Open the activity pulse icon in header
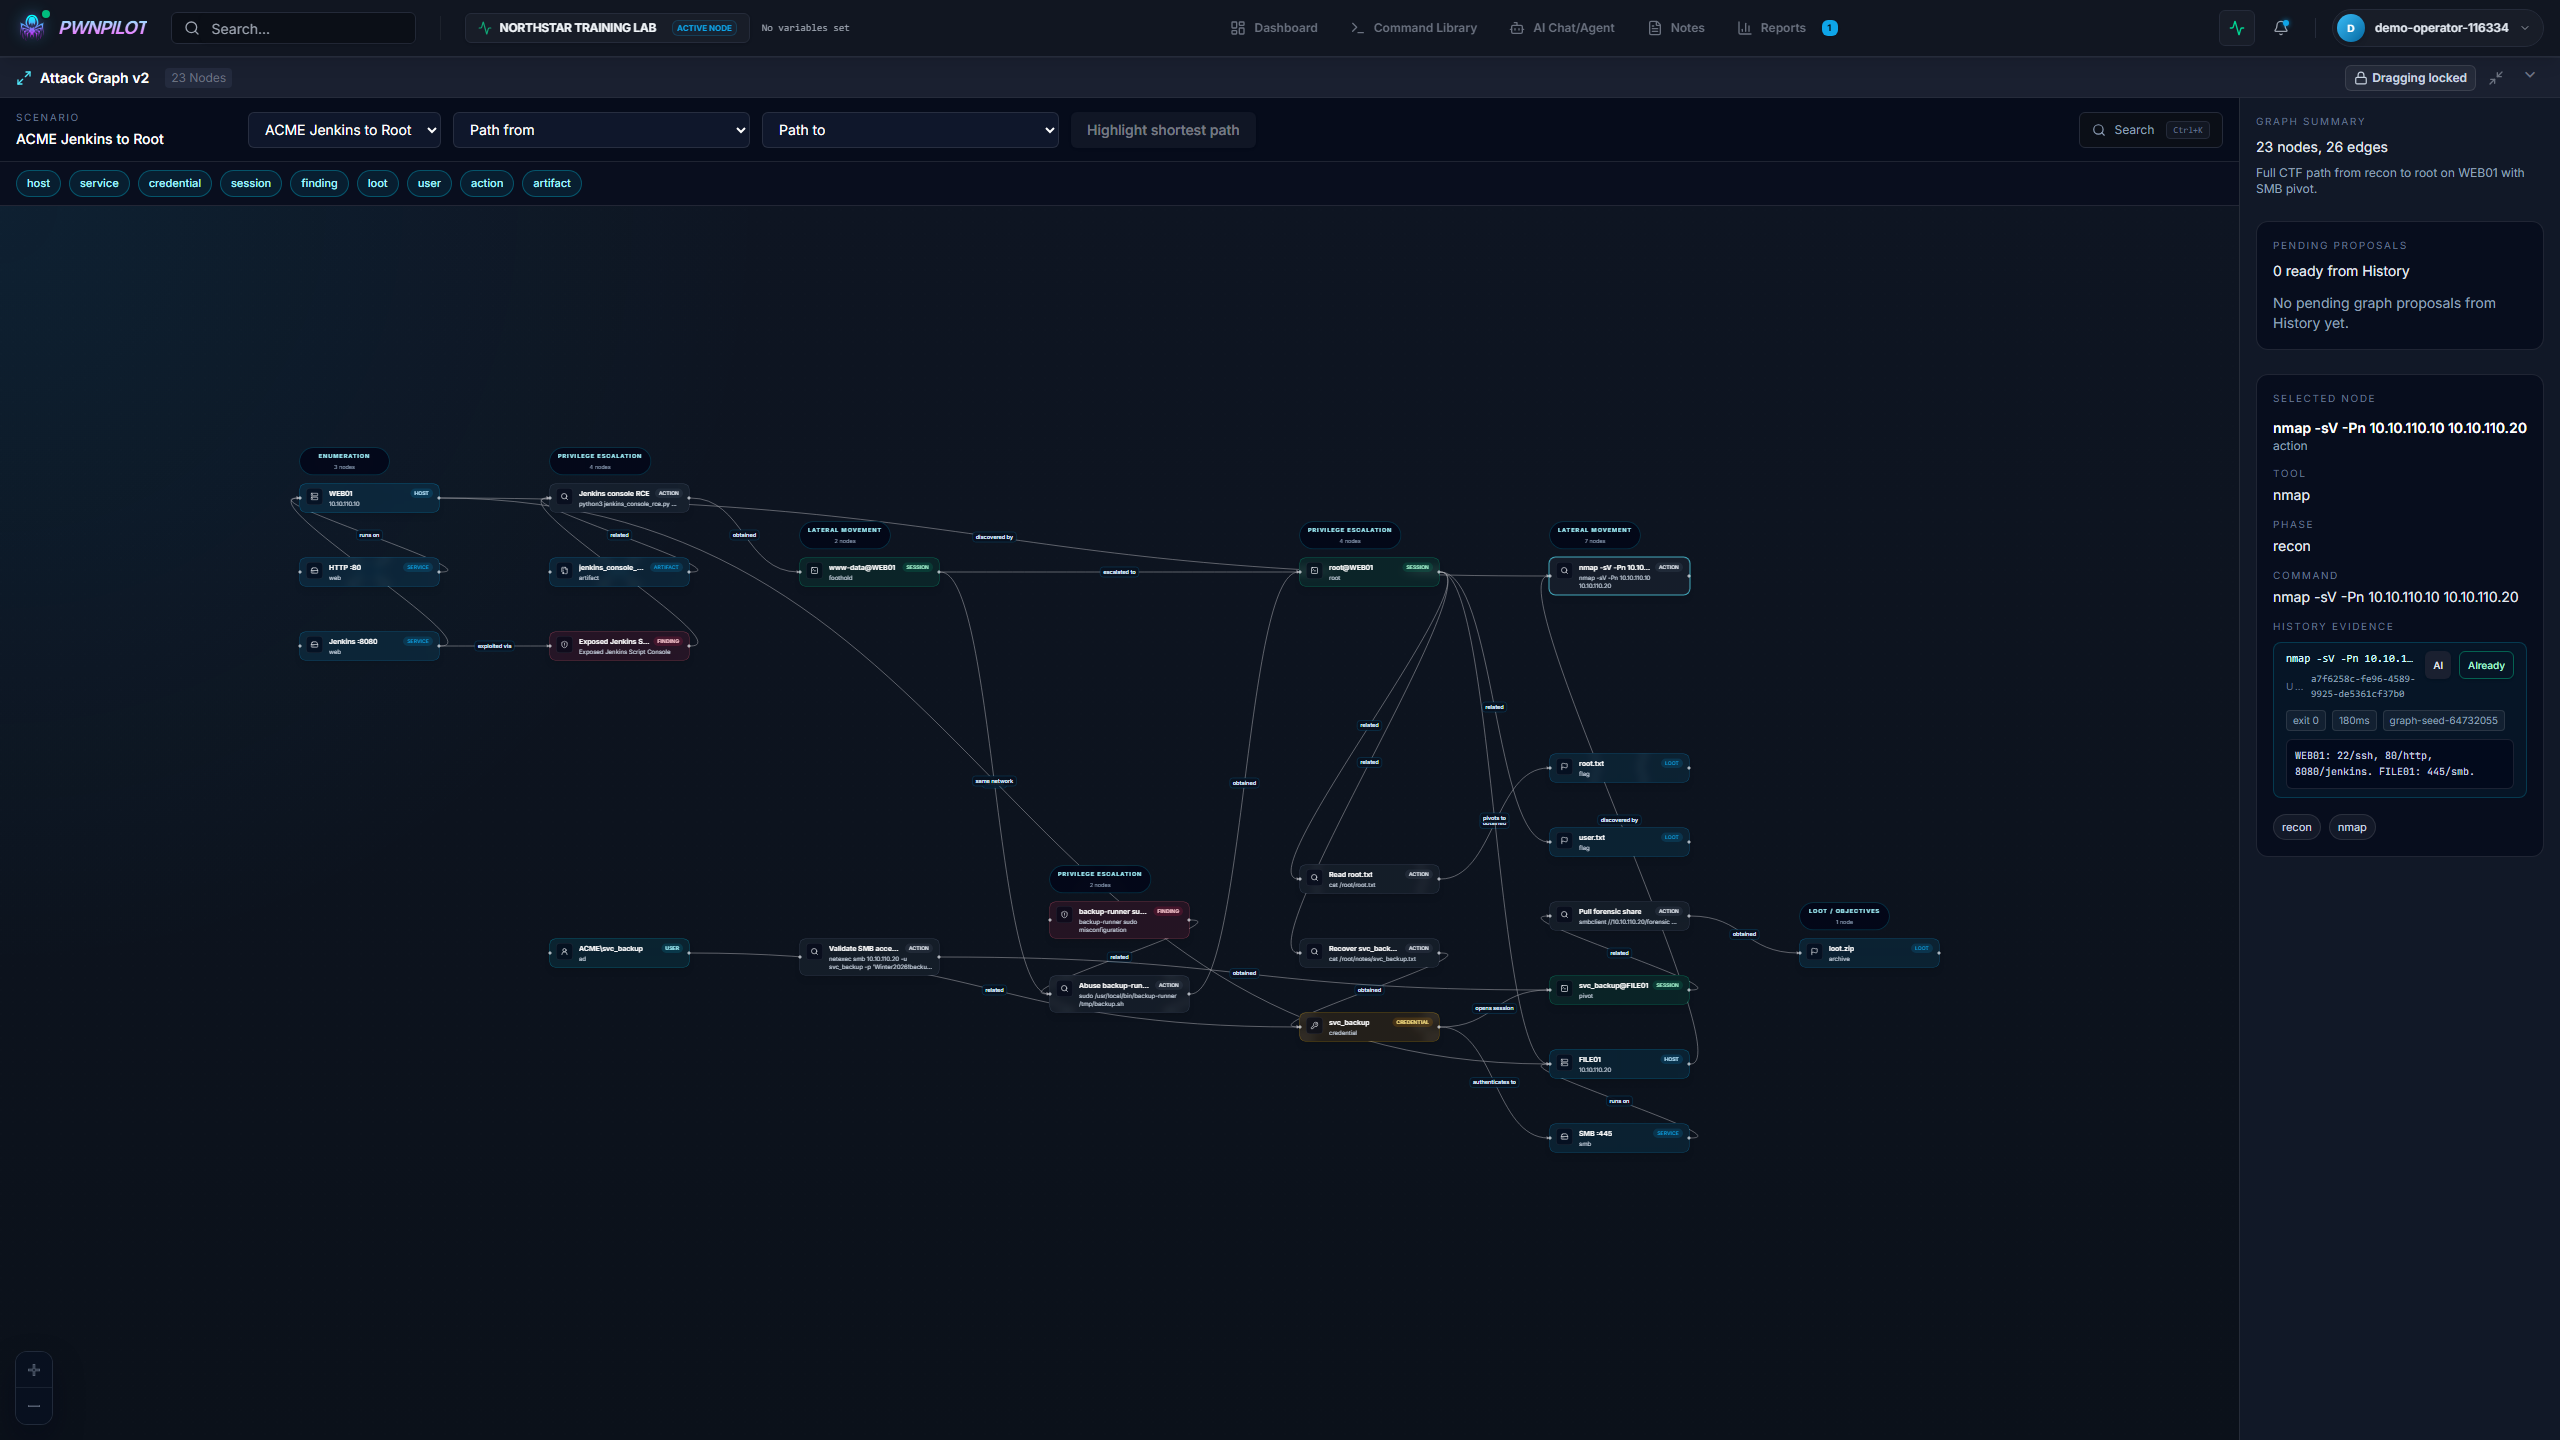The height and width of the screenshot is (1440, 2560). click(2237, 28)
